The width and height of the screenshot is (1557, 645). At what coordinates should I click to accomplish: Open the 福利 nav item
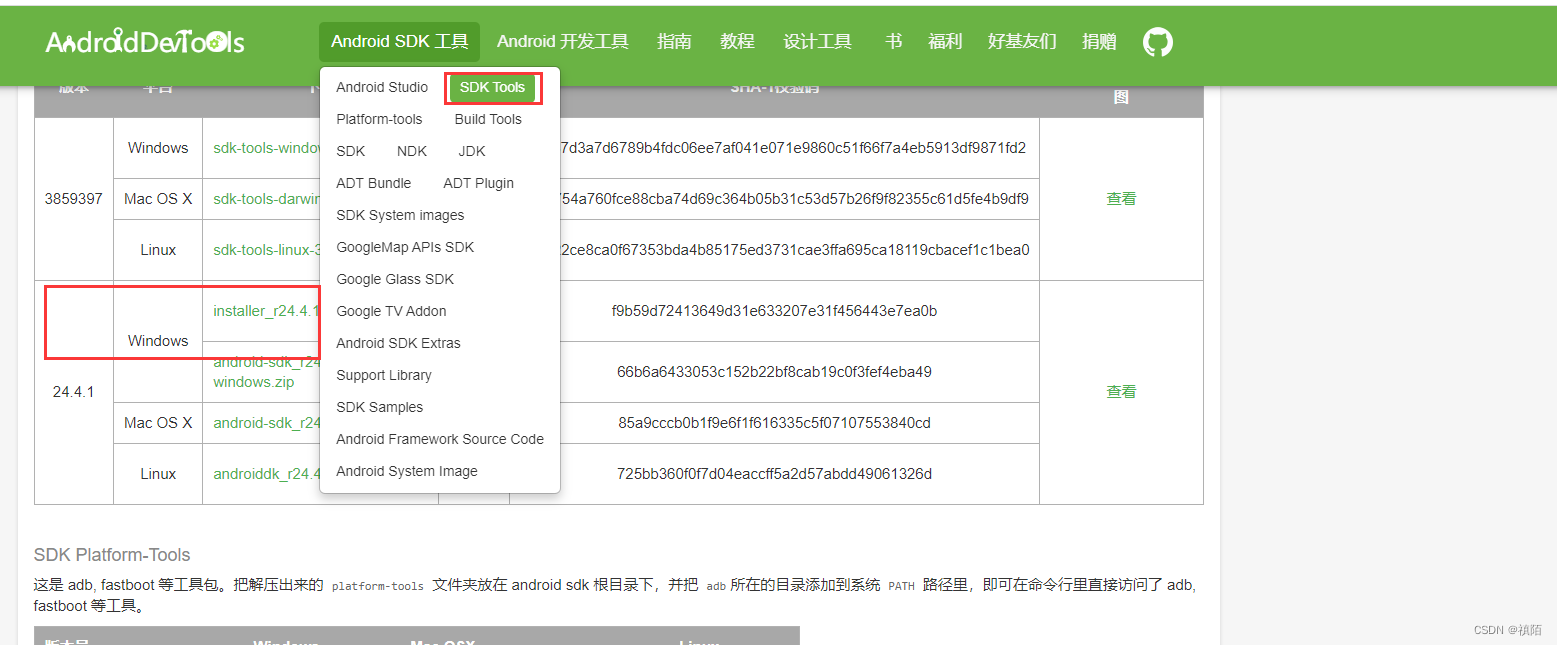coord(945,42)
